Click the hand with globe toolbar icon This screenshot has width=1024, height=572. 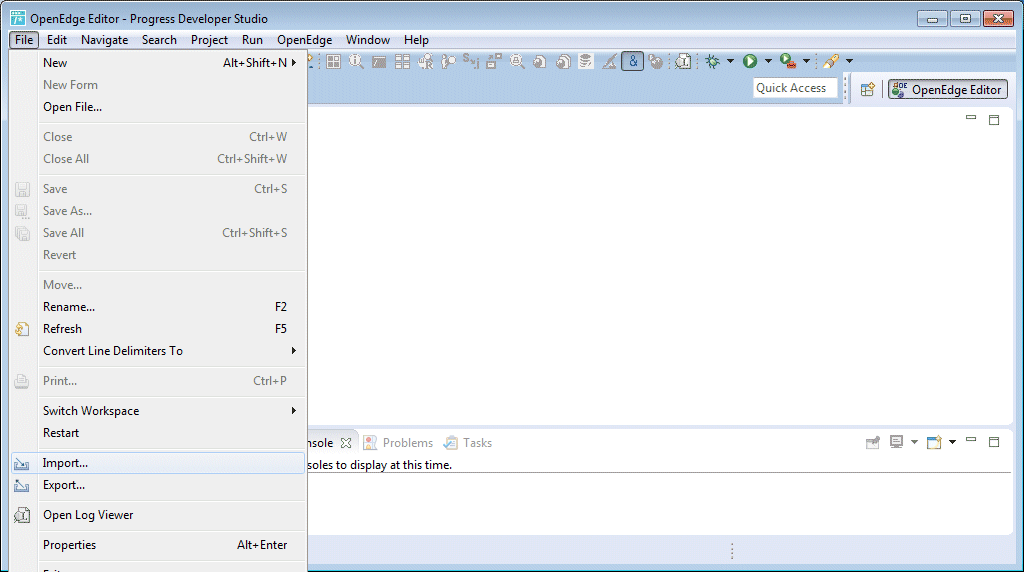click(x=656, y=62)
